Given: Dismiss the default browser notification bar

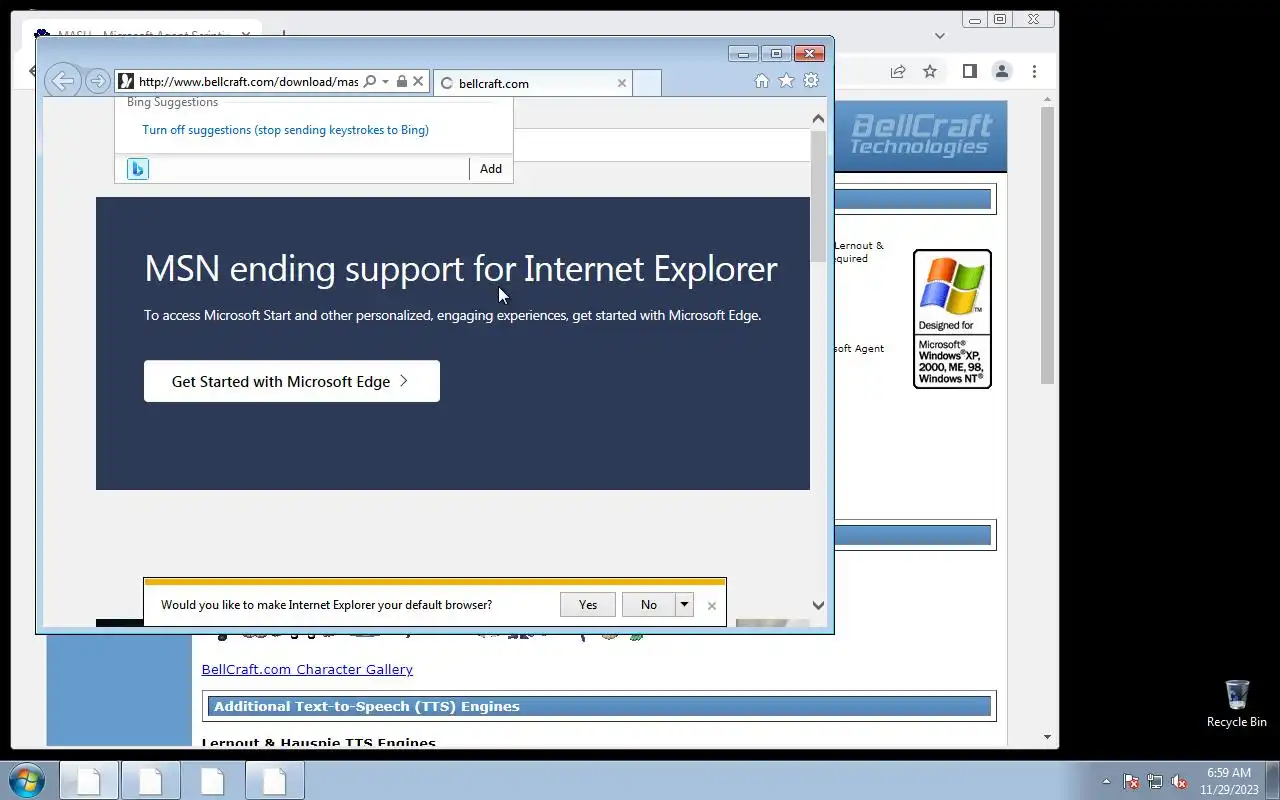Looking at the screenshot, I should click(712, 606).
